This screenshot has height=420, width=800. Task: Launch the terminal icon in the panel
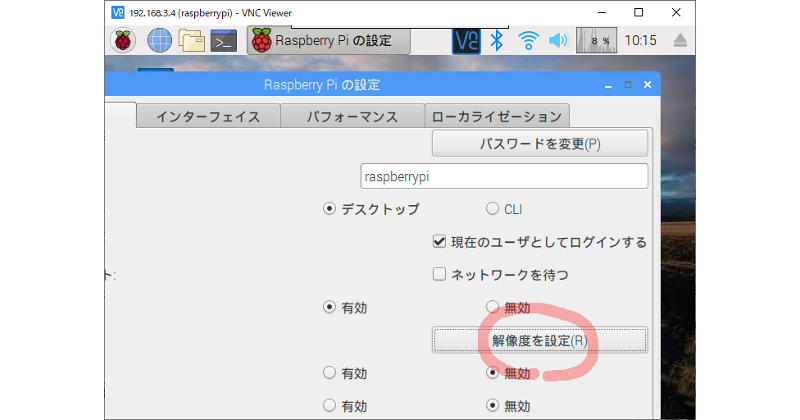[x=224, y=41]
